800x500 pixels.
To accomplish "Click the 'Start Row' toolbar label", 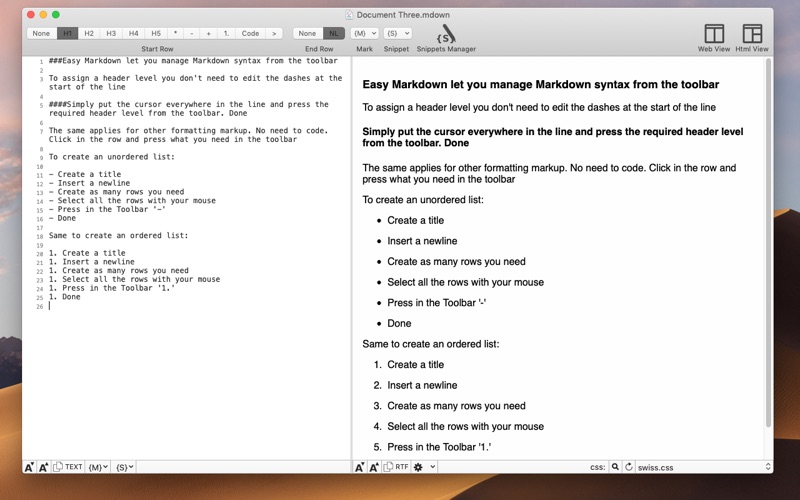I will point(157,49).
